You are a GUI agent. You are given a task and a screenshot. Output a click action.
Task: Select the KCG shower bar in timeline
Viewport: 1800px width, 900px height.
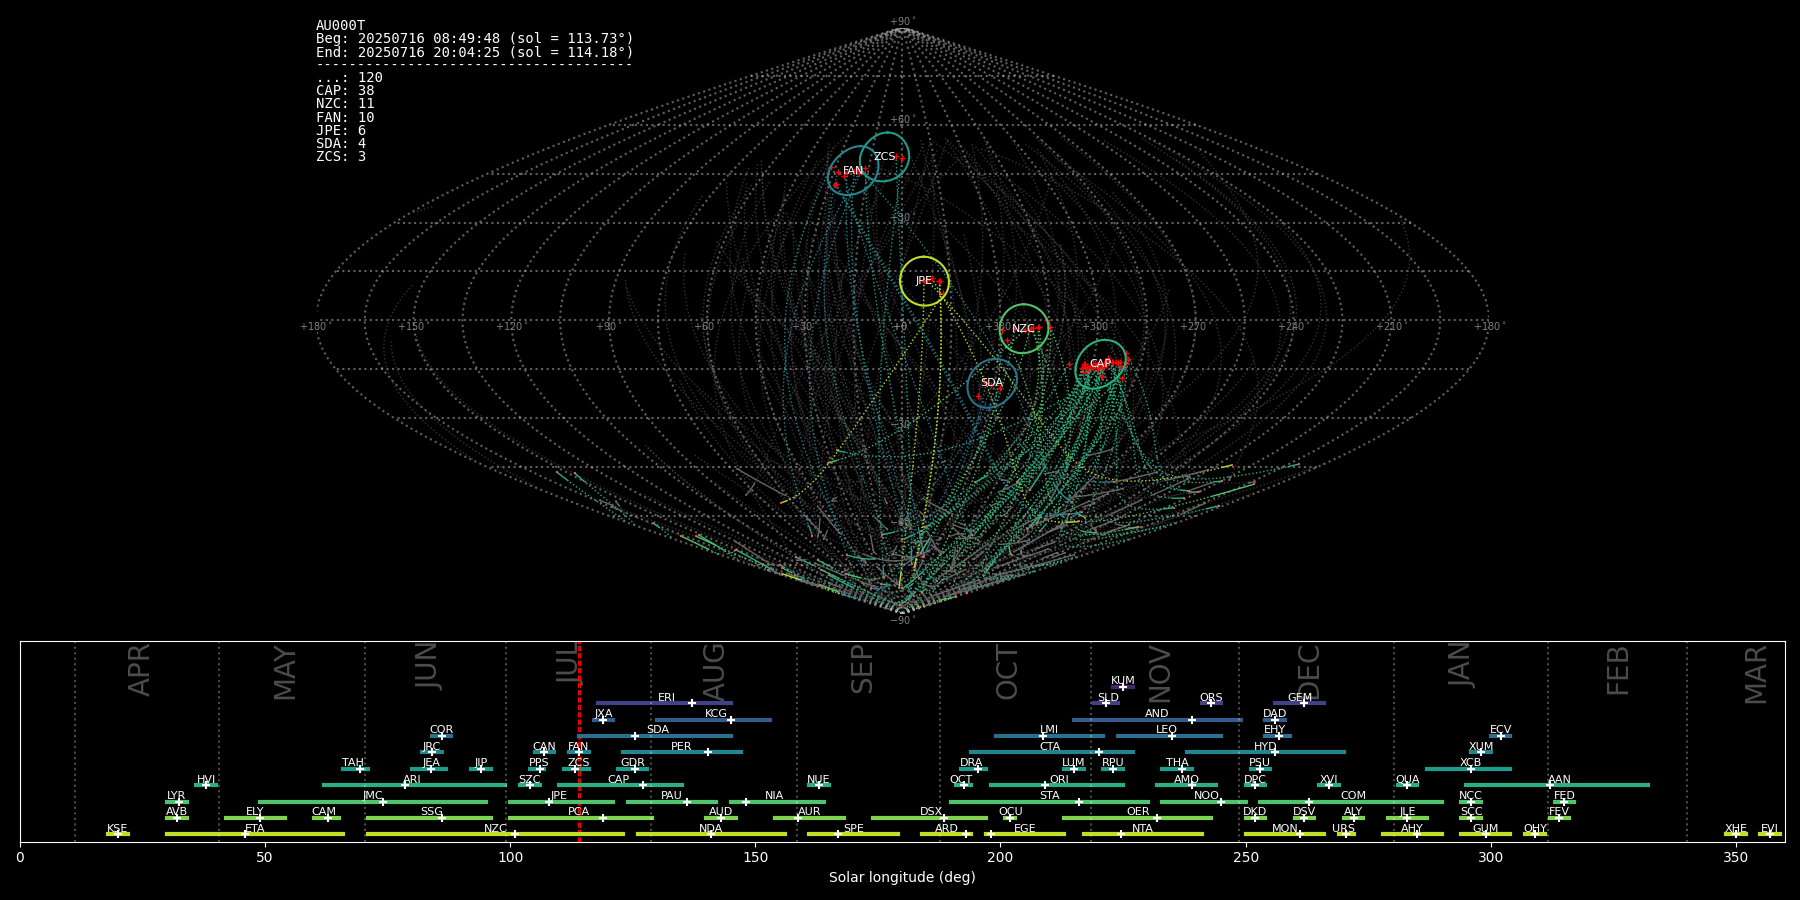(713, 719)
